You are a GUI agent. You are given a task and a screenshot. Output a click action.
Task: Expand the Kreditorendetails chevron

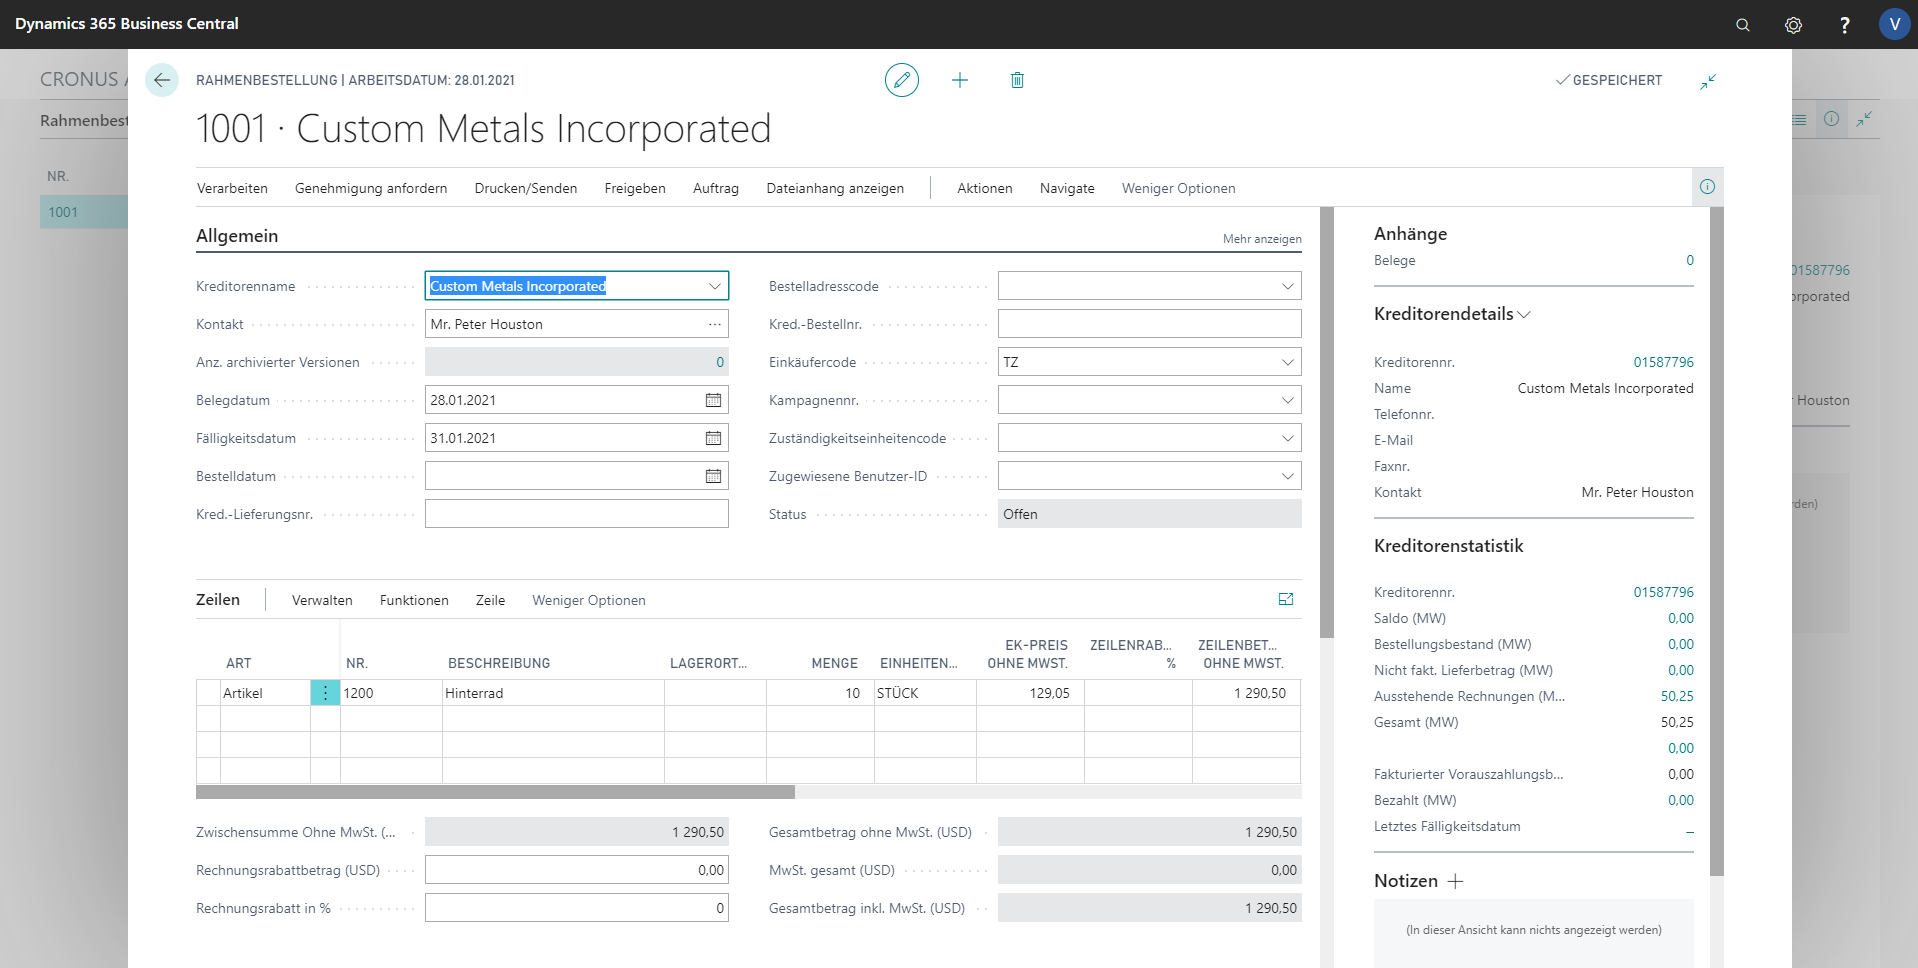[1524, 315]
